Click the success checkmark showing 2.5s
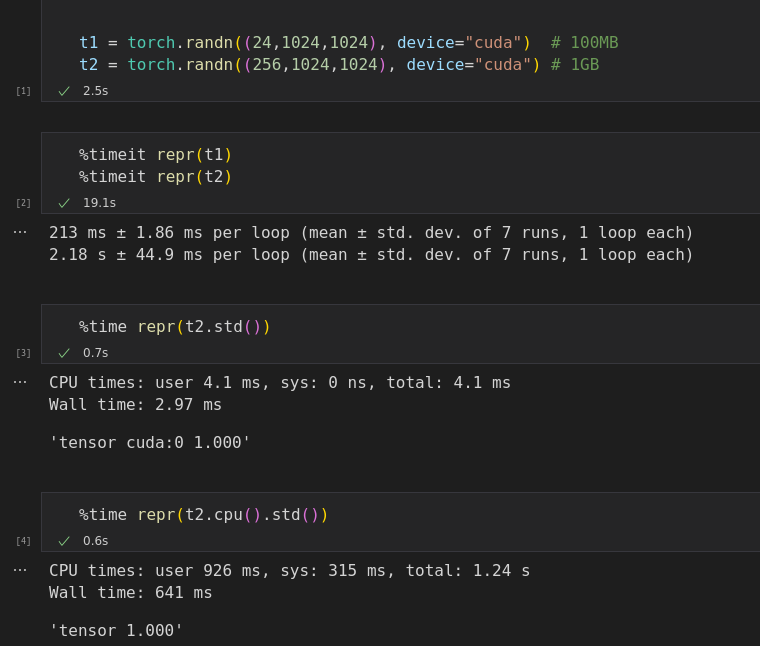The width and height of the screenshot is (760, 646). click(64, 91)
